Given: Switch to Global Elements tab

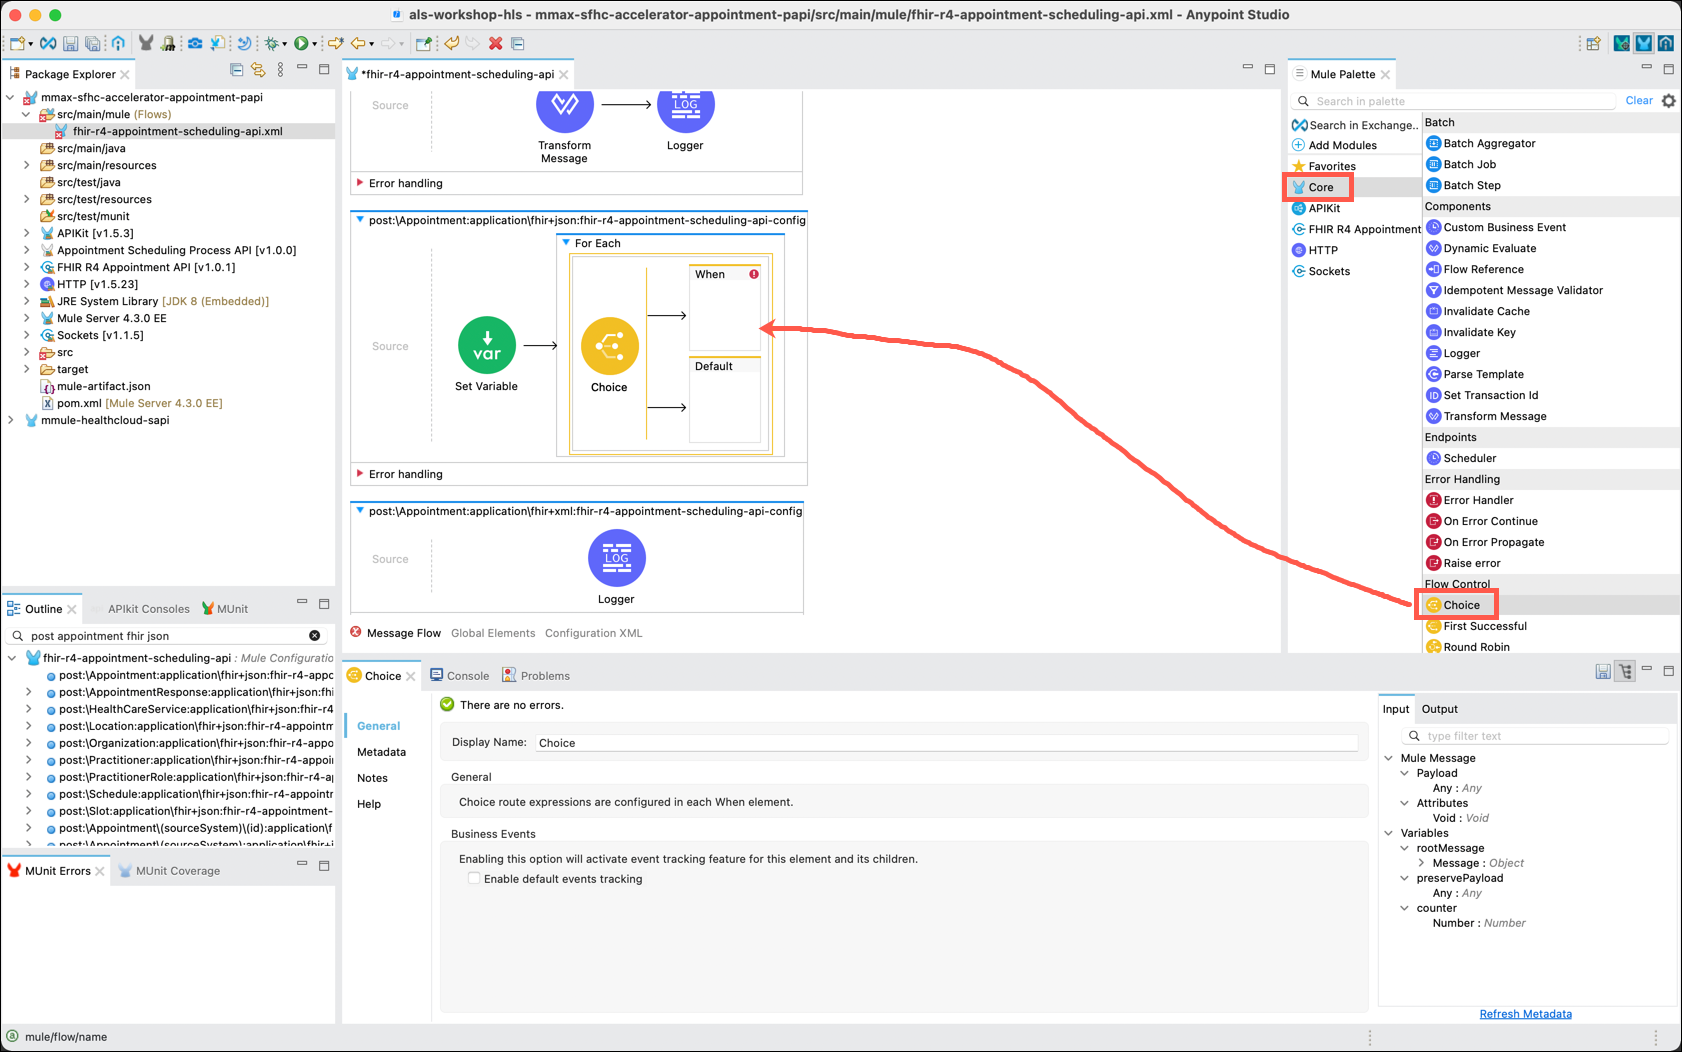Looking at the screenshot, I should click(x=493, y=633).
